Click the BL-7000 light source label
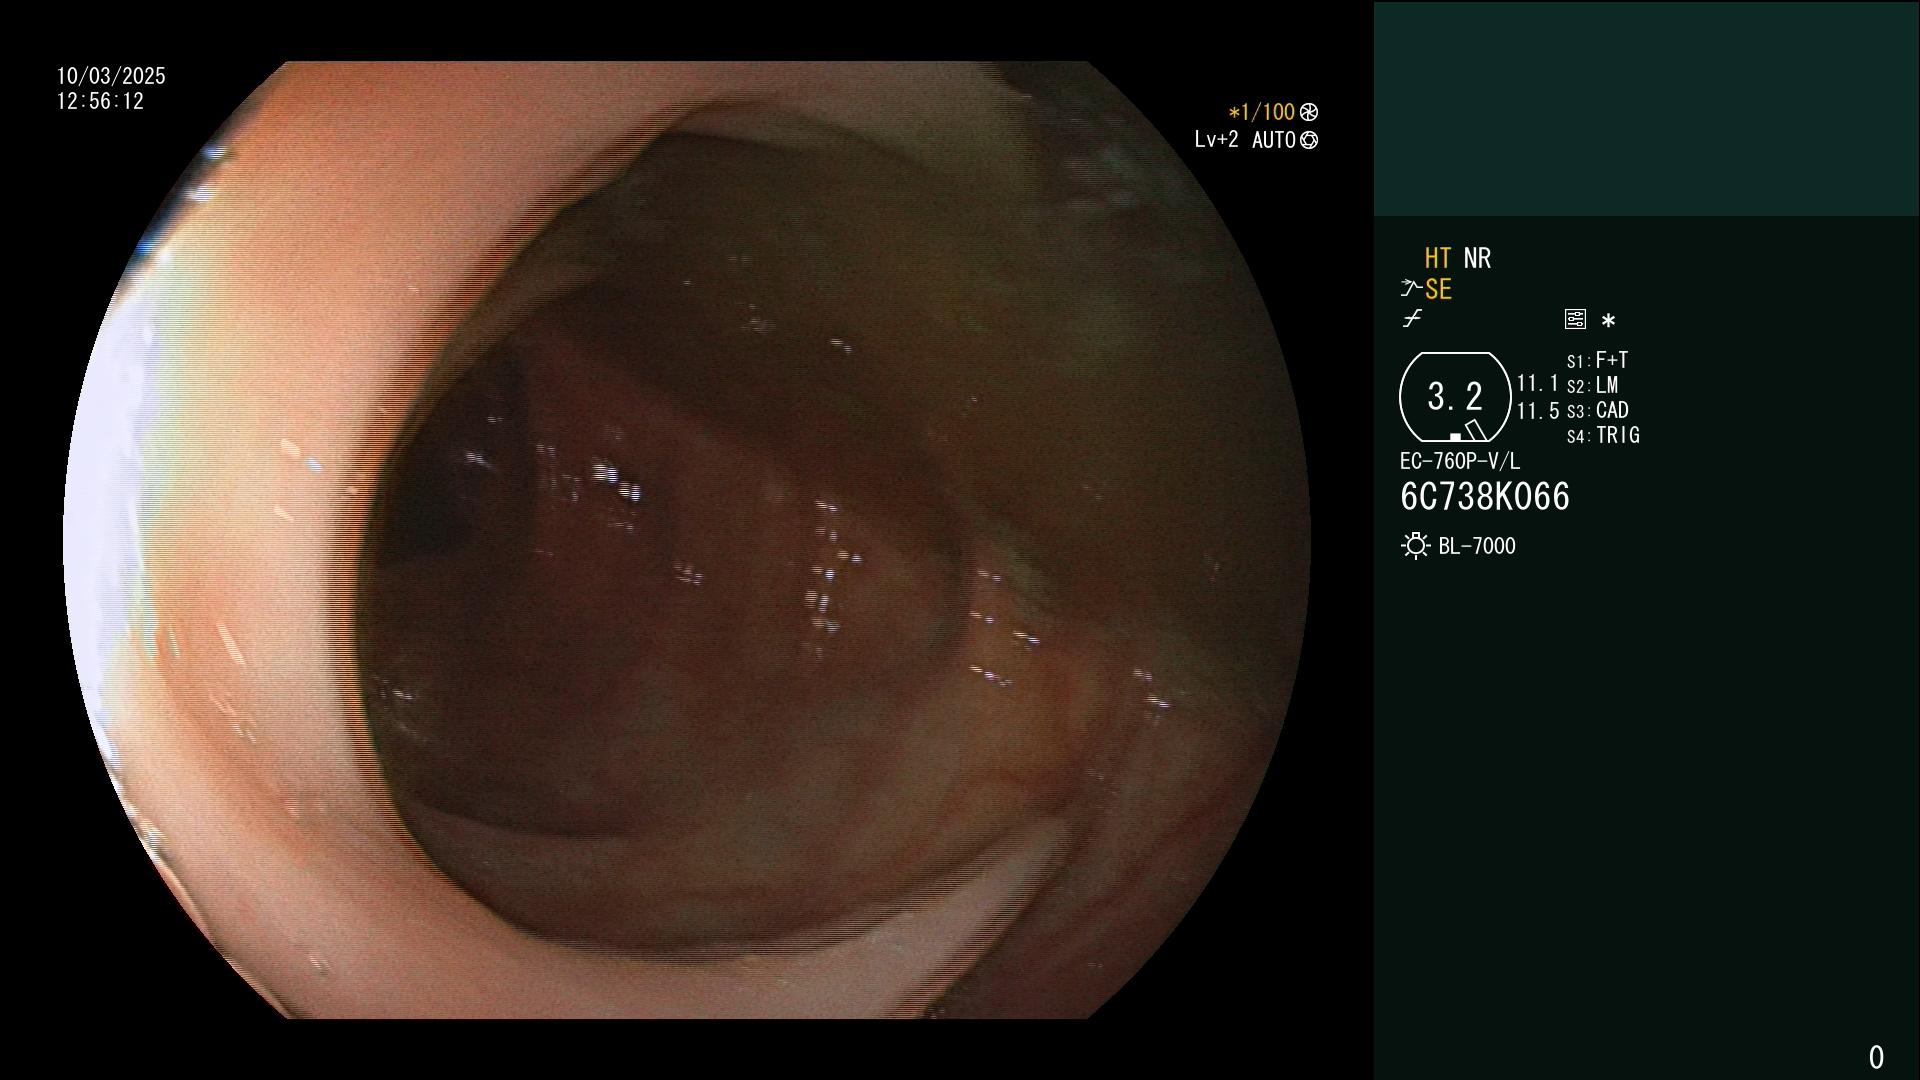The image size is (1920, 1080). (x=1477, y=546)
